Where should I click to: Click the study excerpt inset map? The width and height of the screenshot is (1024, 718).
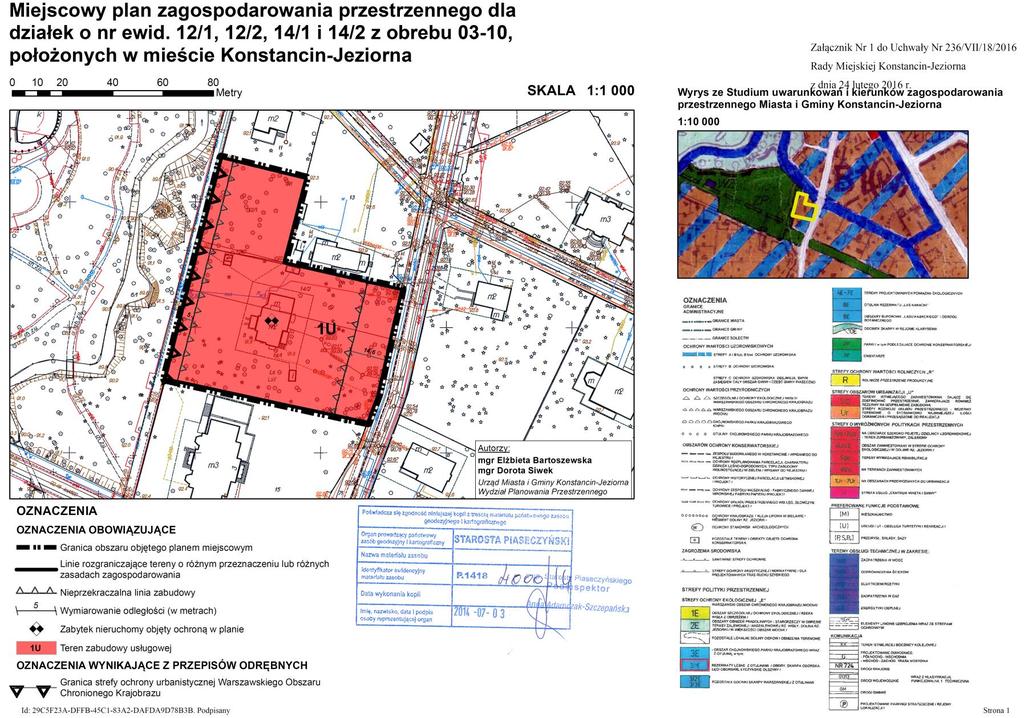823,204
